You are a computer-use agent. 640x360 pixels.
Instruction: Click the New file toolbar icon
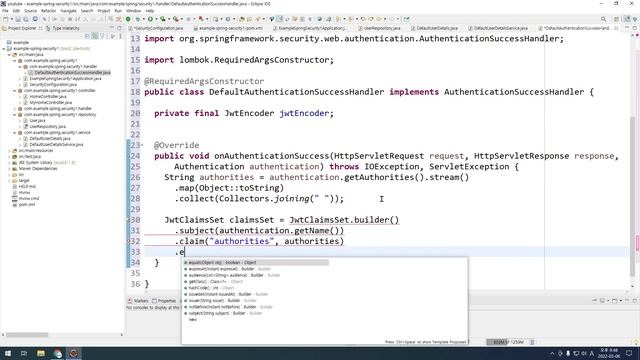coord(5,19)
